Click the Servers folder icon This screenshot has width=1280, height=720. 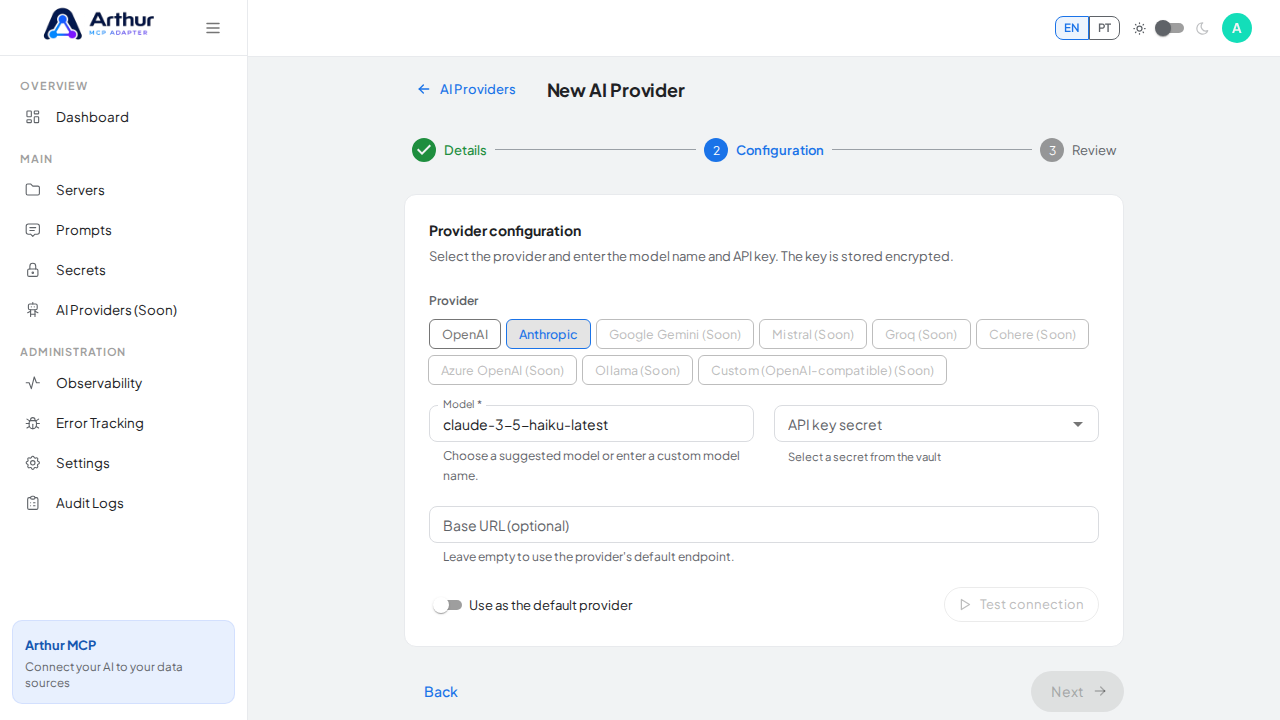tap(33, 190)
